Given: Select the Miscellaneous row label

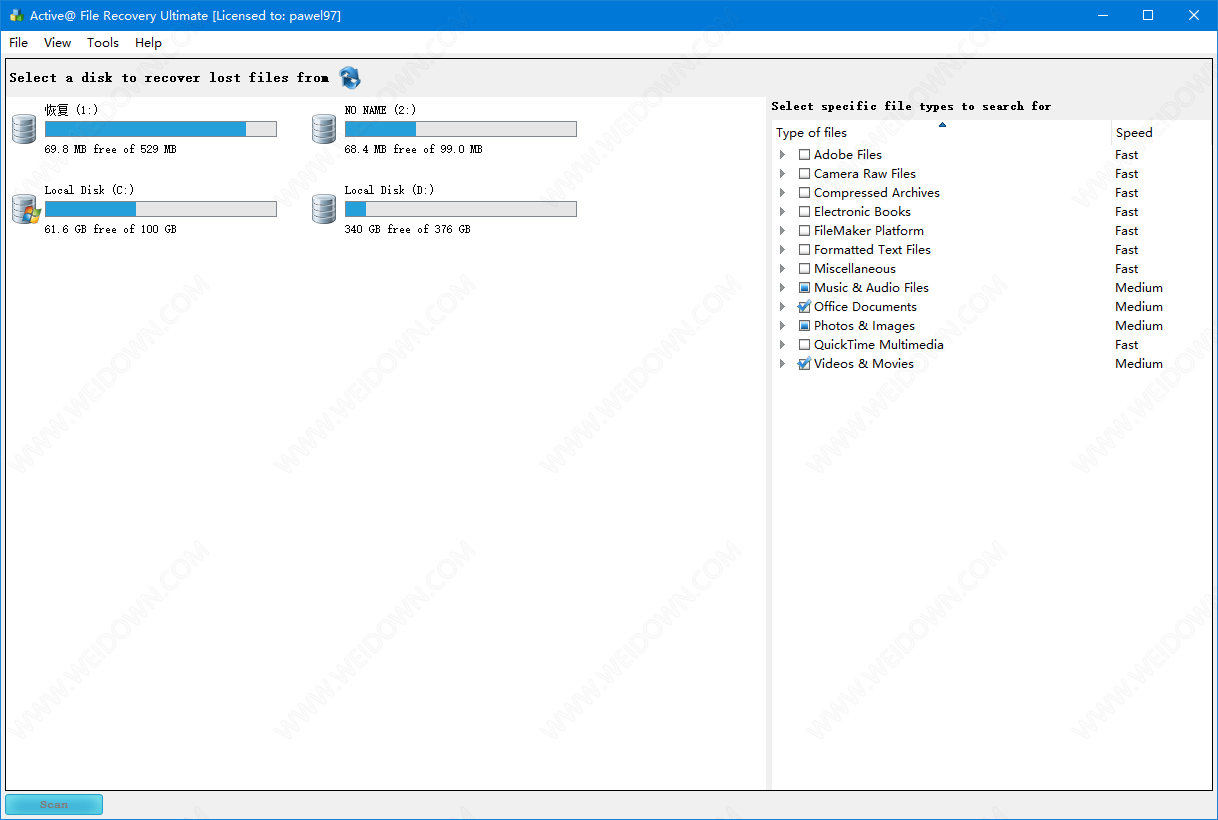Looking at the screenshot, I should pyautogui.click(x=855, y=269).
